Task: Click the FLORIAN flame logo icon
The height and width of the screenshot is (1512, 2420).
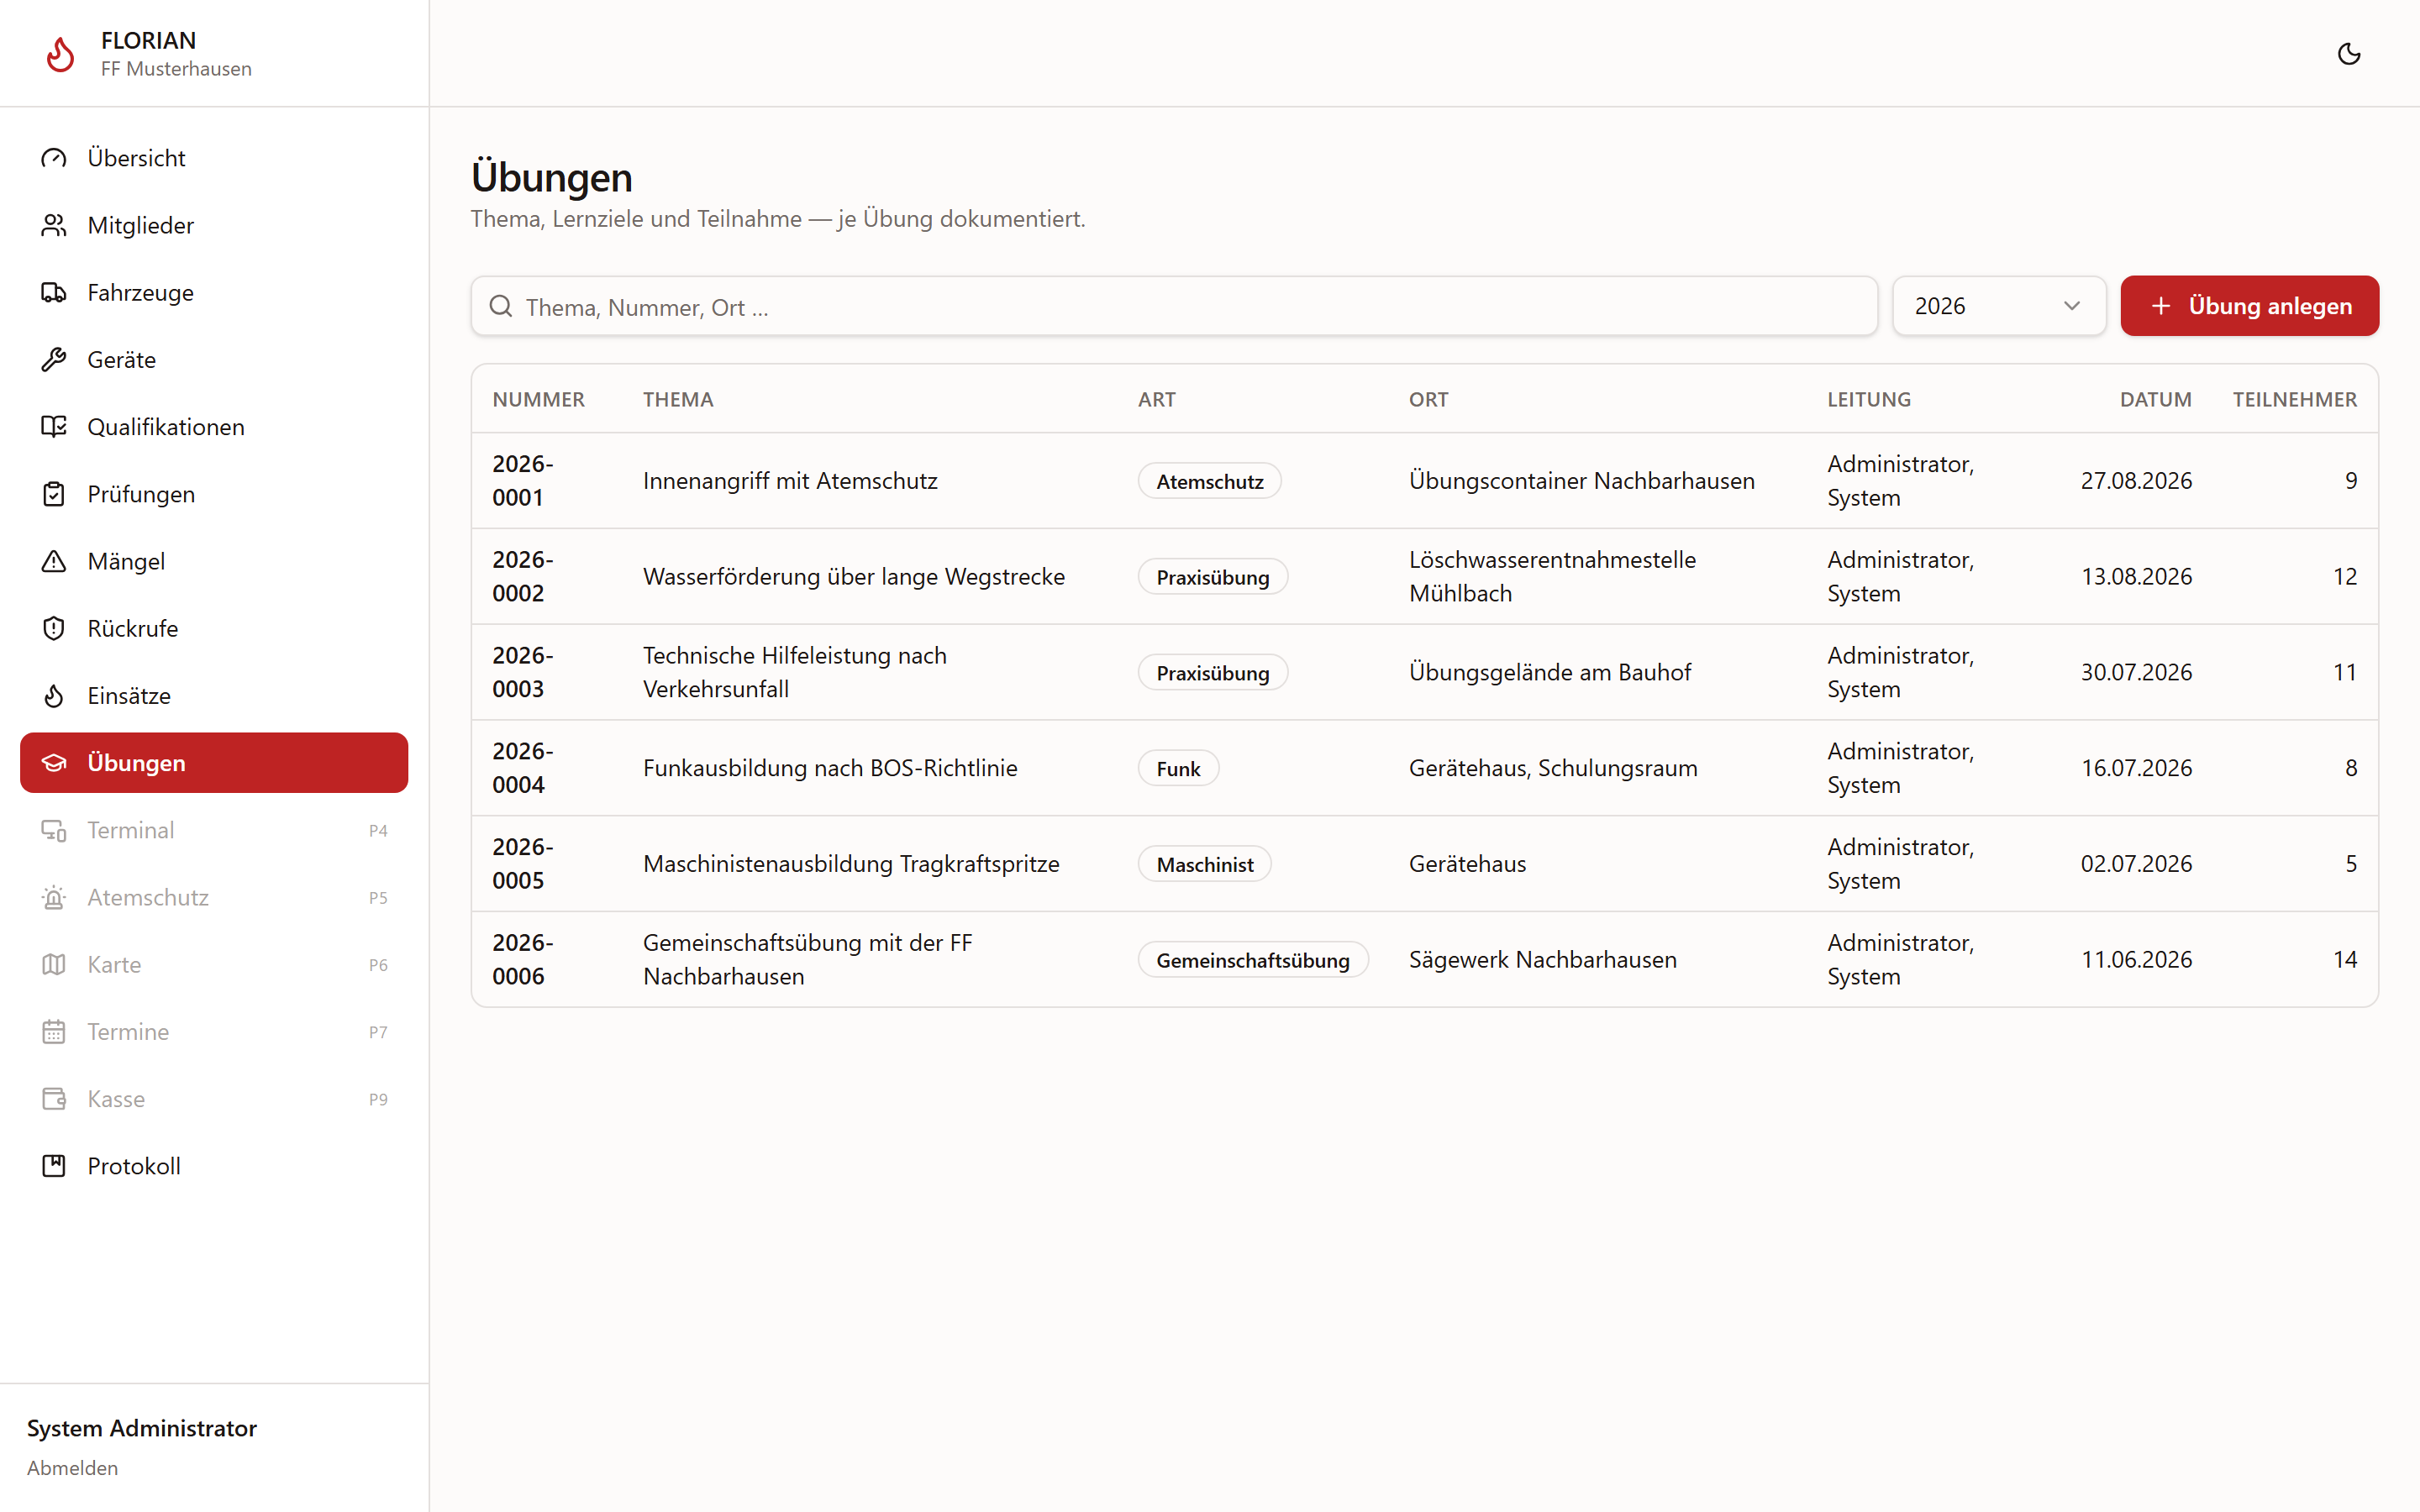Action: (60, 54)
